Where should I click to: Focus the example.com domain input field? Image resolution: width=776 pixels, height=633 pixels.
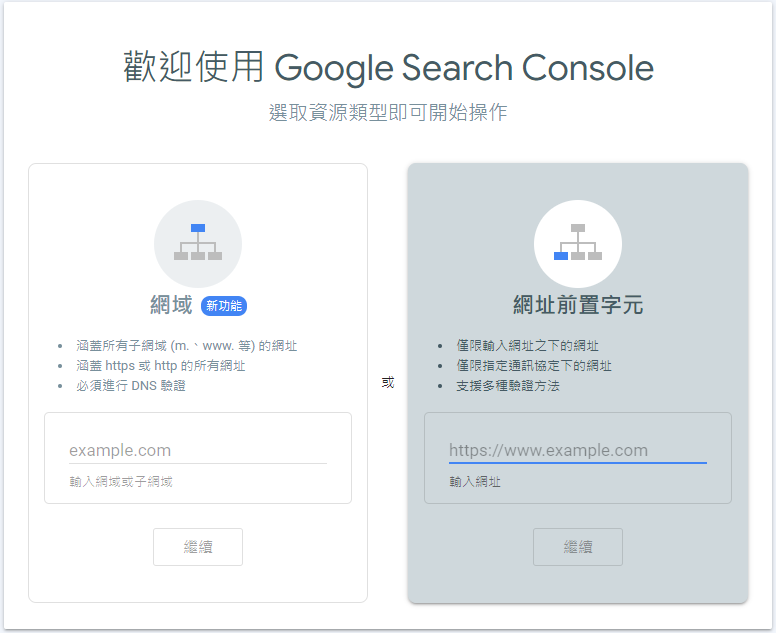click(x=198, y=450)
